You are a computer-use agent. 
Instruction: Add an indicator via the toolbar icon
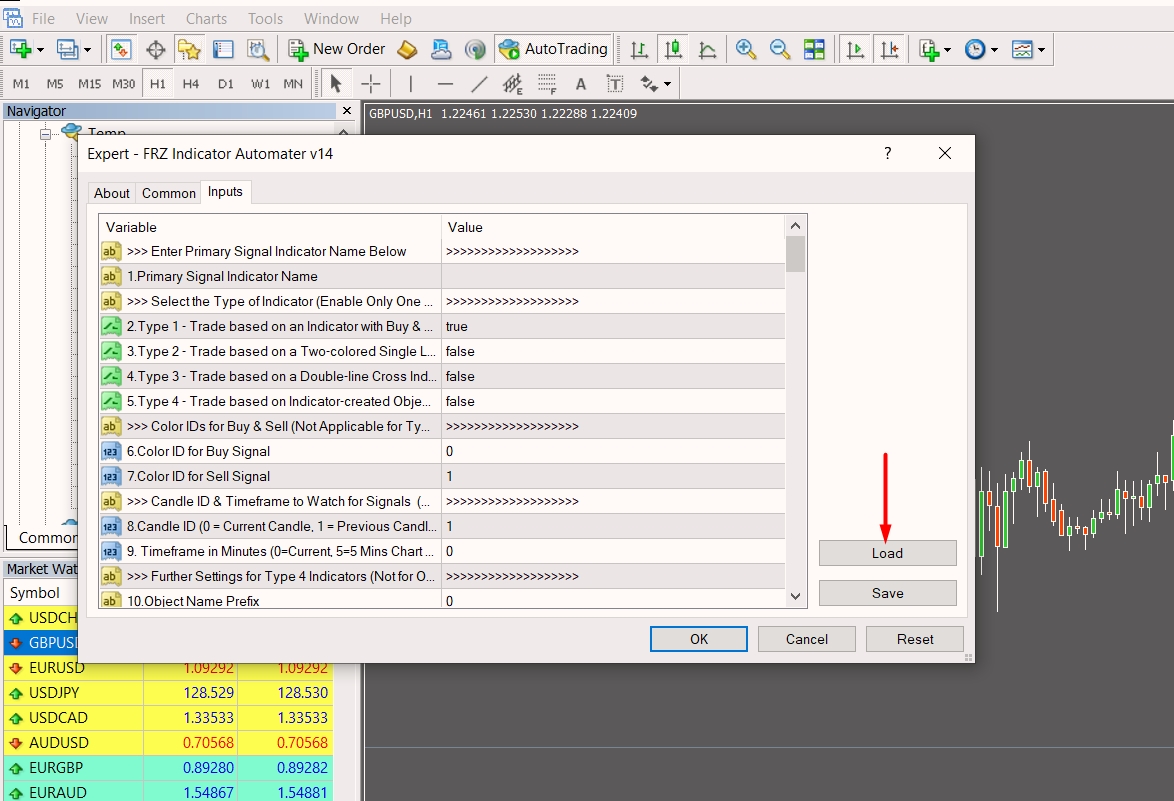click(929, 49)
